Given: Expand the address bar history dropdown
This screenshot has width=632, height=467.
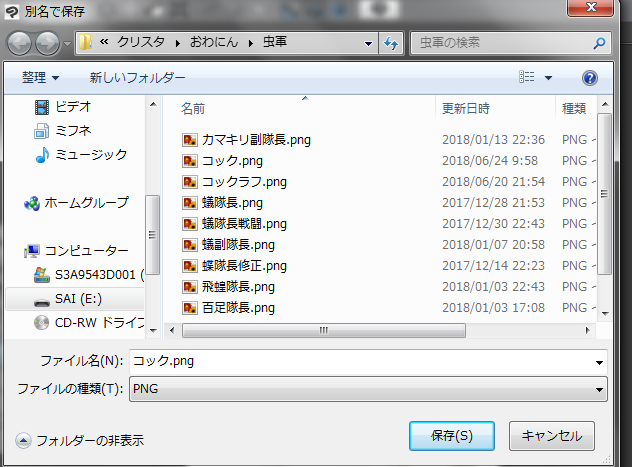Looking at the screenshot, I should 368,43.
